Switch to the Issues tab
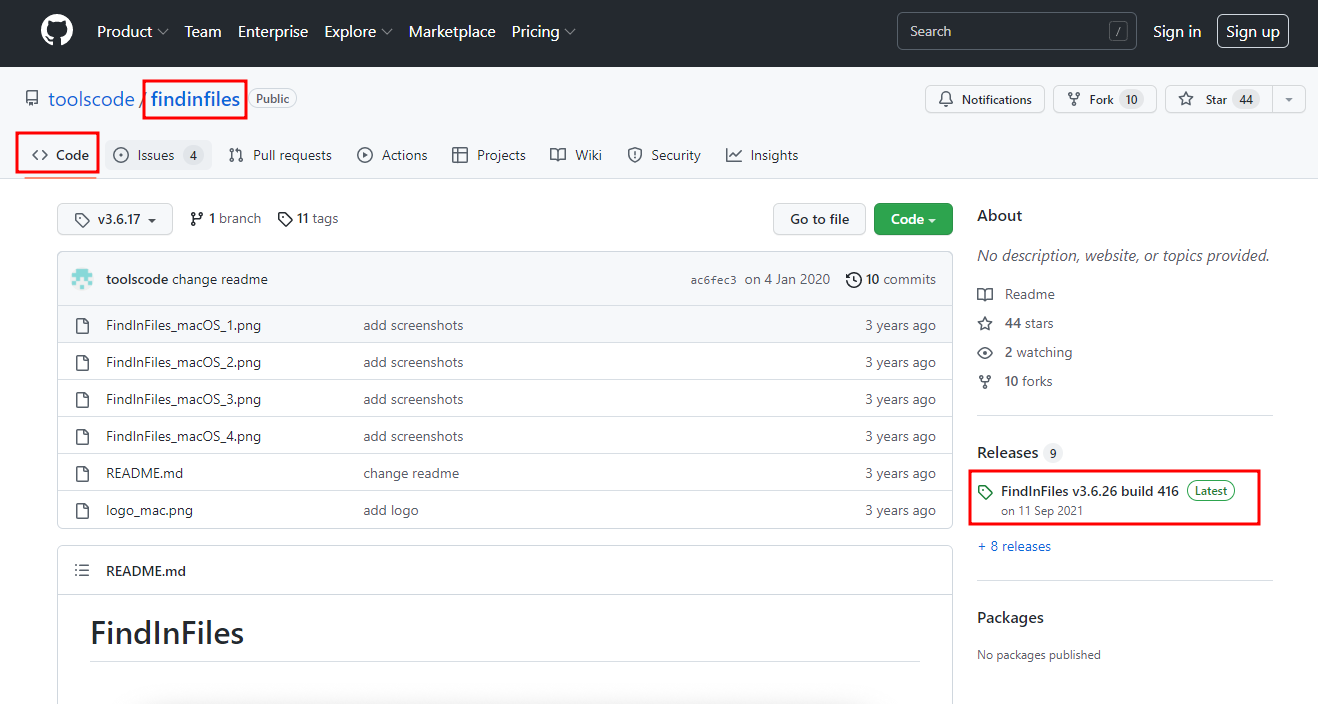 click(158, 155)
